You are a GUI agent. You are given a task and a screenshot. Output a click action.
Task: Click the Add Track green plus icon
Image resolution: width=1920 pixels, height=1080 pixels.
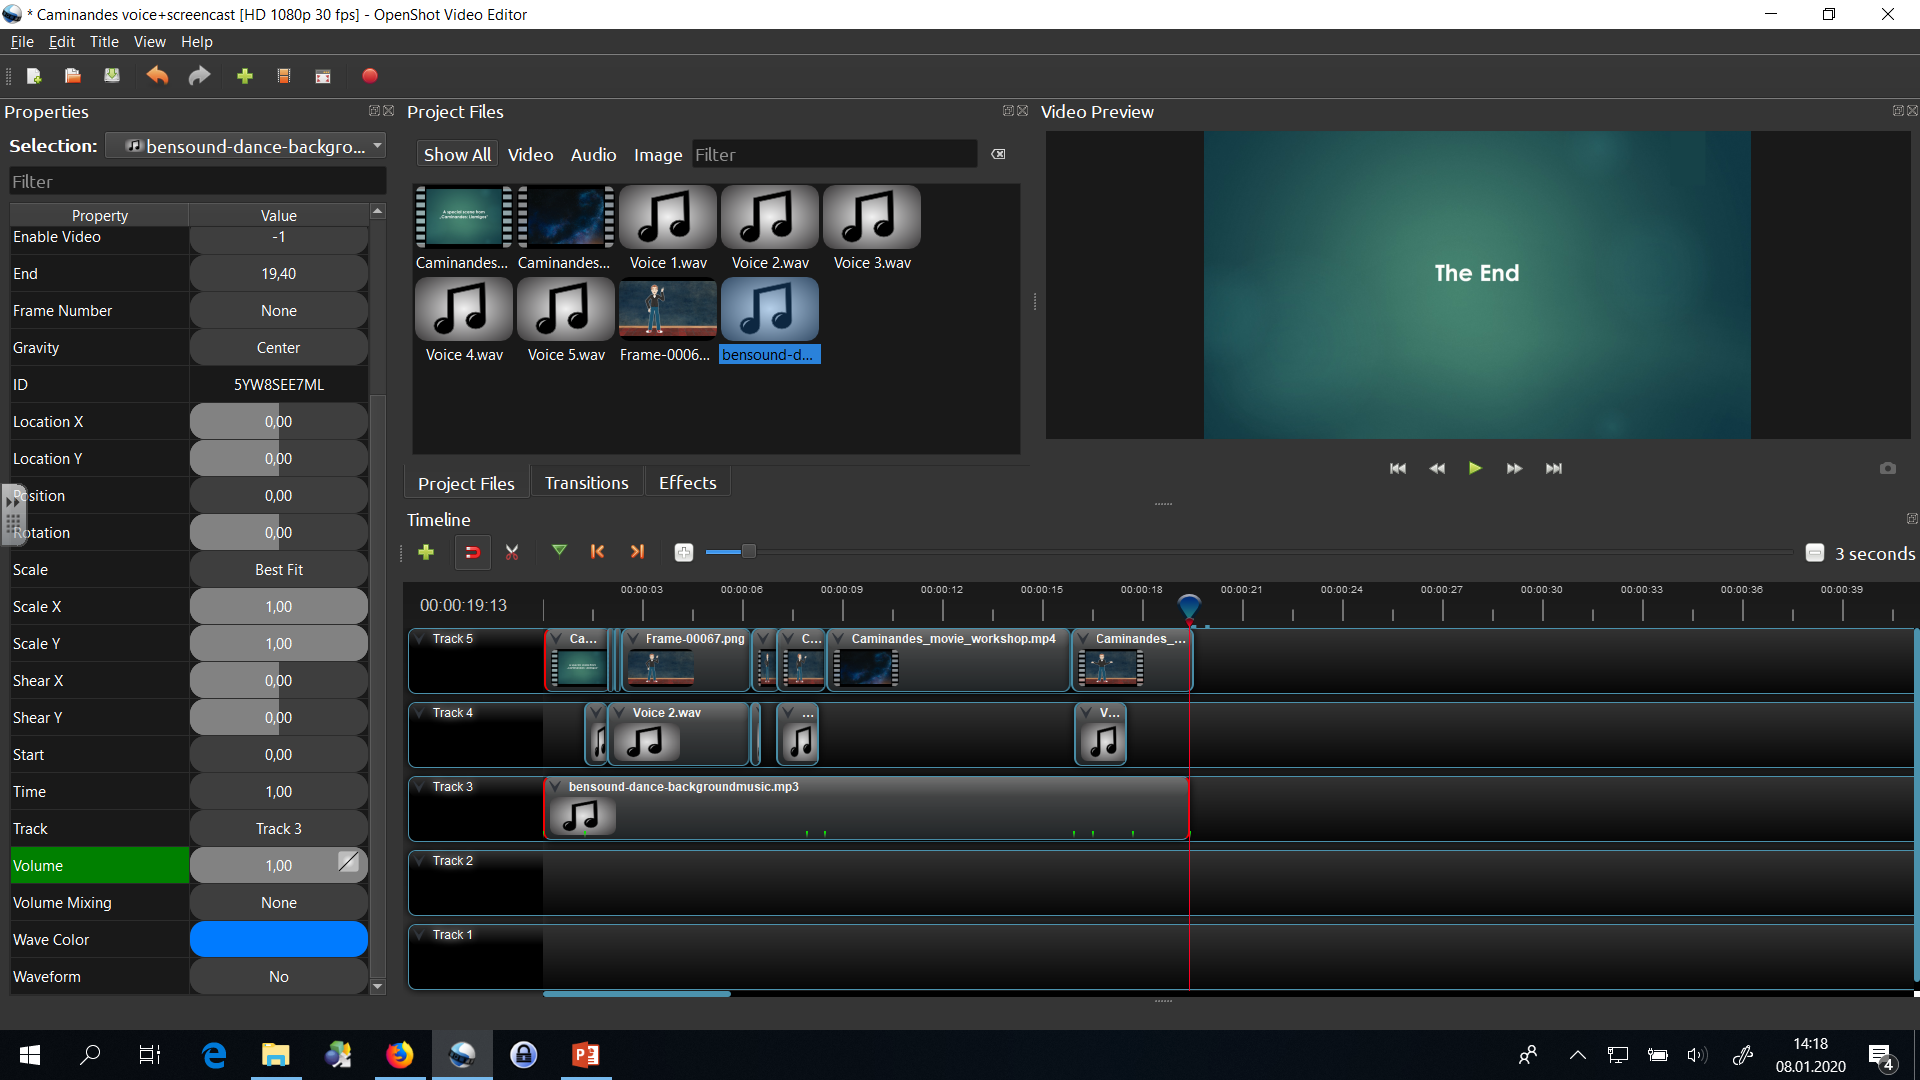tap(426, 552)
